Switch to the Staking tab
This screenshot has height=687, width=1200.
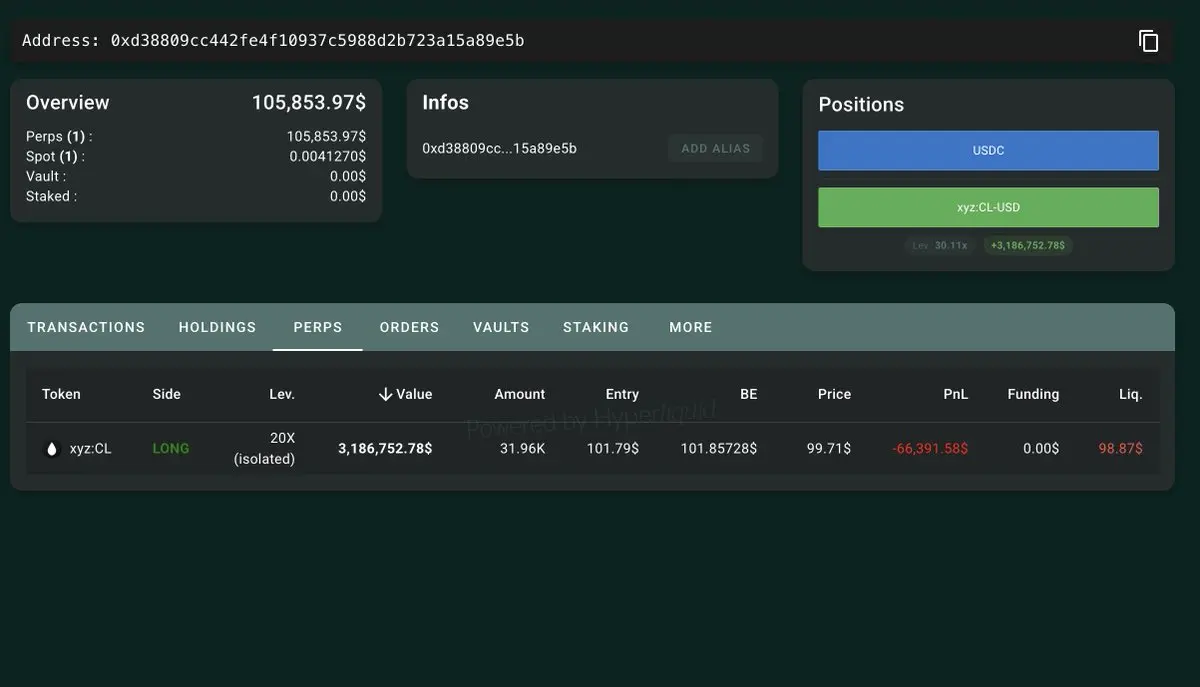(x=596, y=327)
